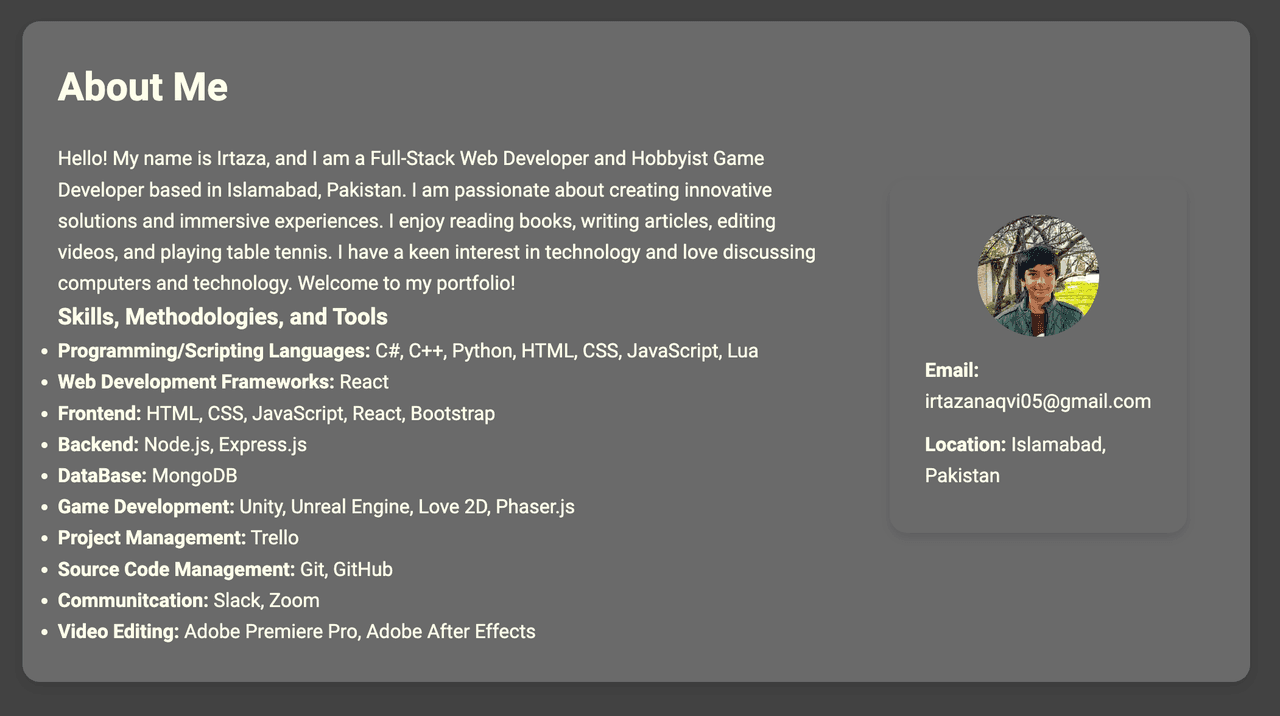Image resolution: width=1280 pixels, height=716 pixels.
Task: Click the "Trello" text in the list
Action: coord(274,538)
